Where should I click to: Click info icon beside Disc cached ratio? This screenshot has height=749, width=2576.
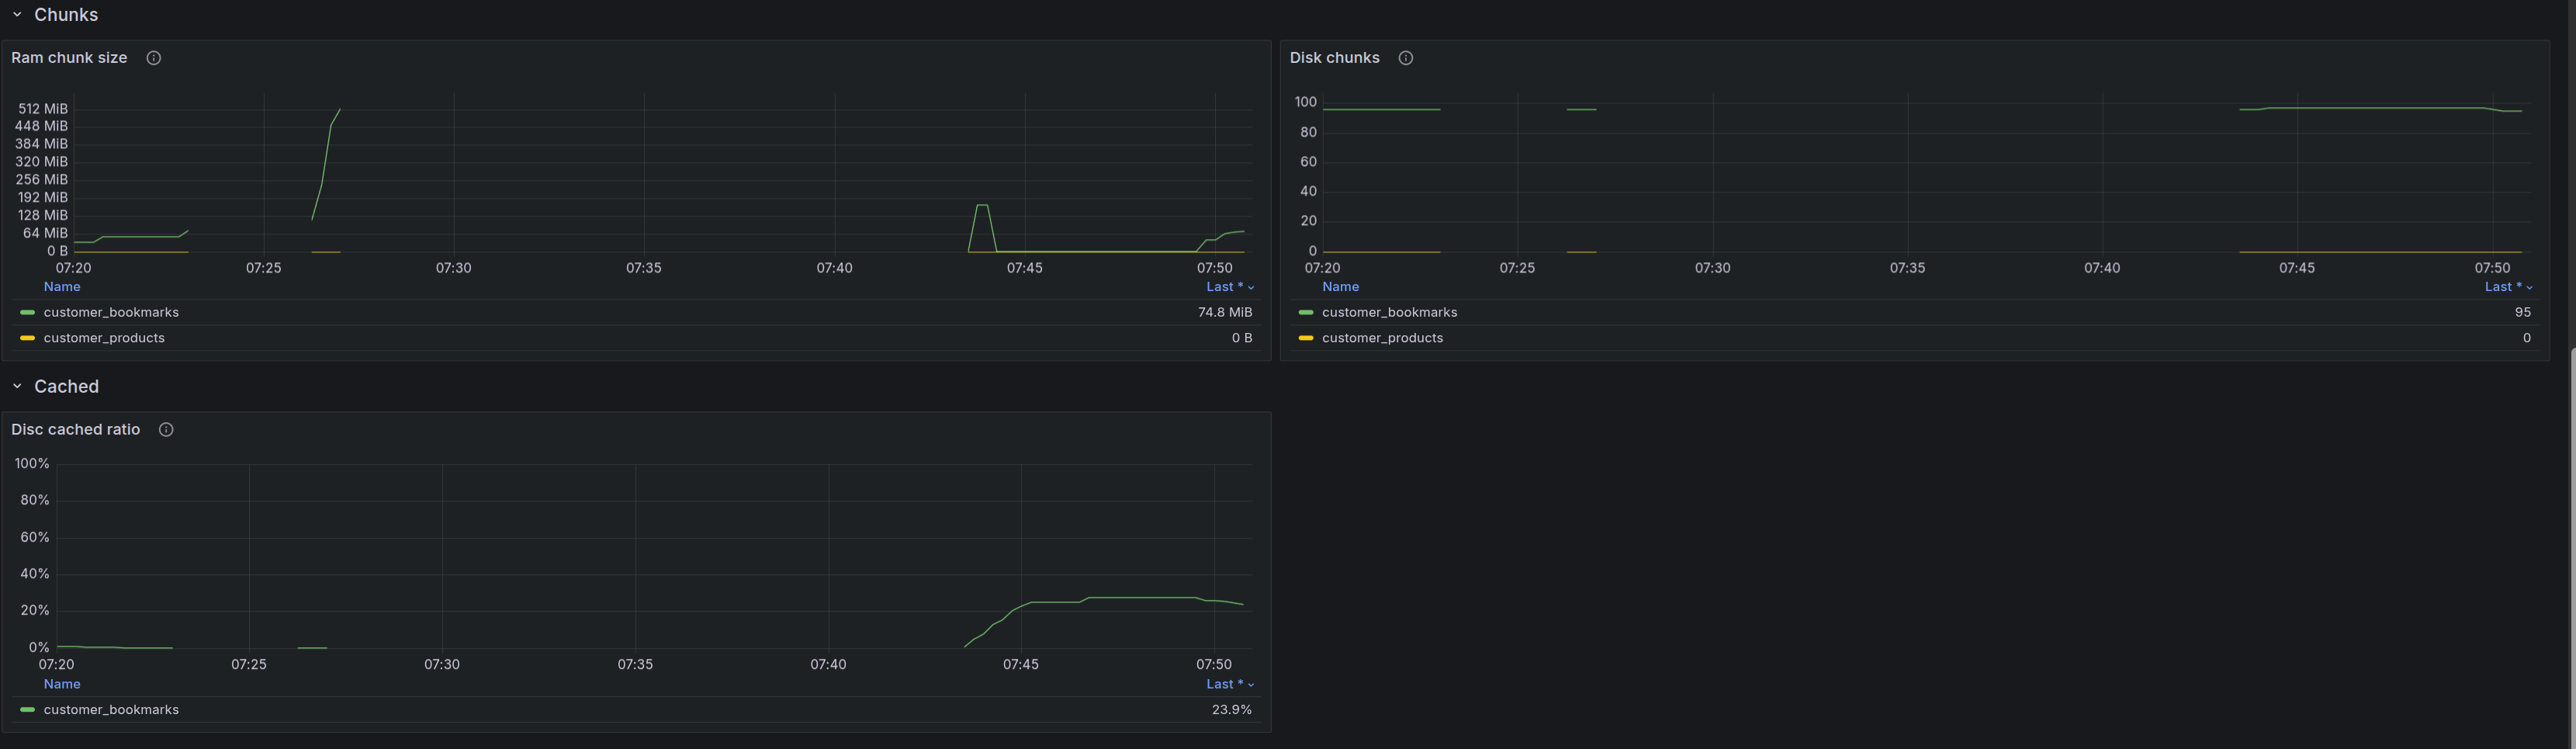point(166,430)
